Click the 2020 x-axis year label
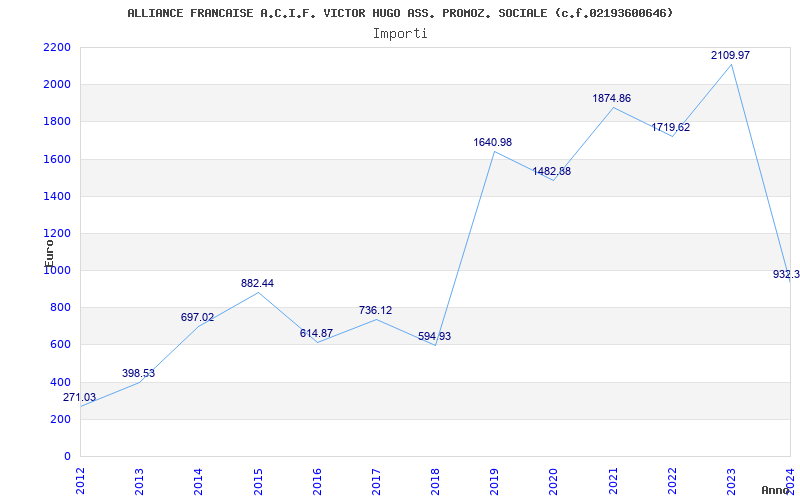Image resolution: width=800 pixels, height=500 pixels. click(554, 481)
